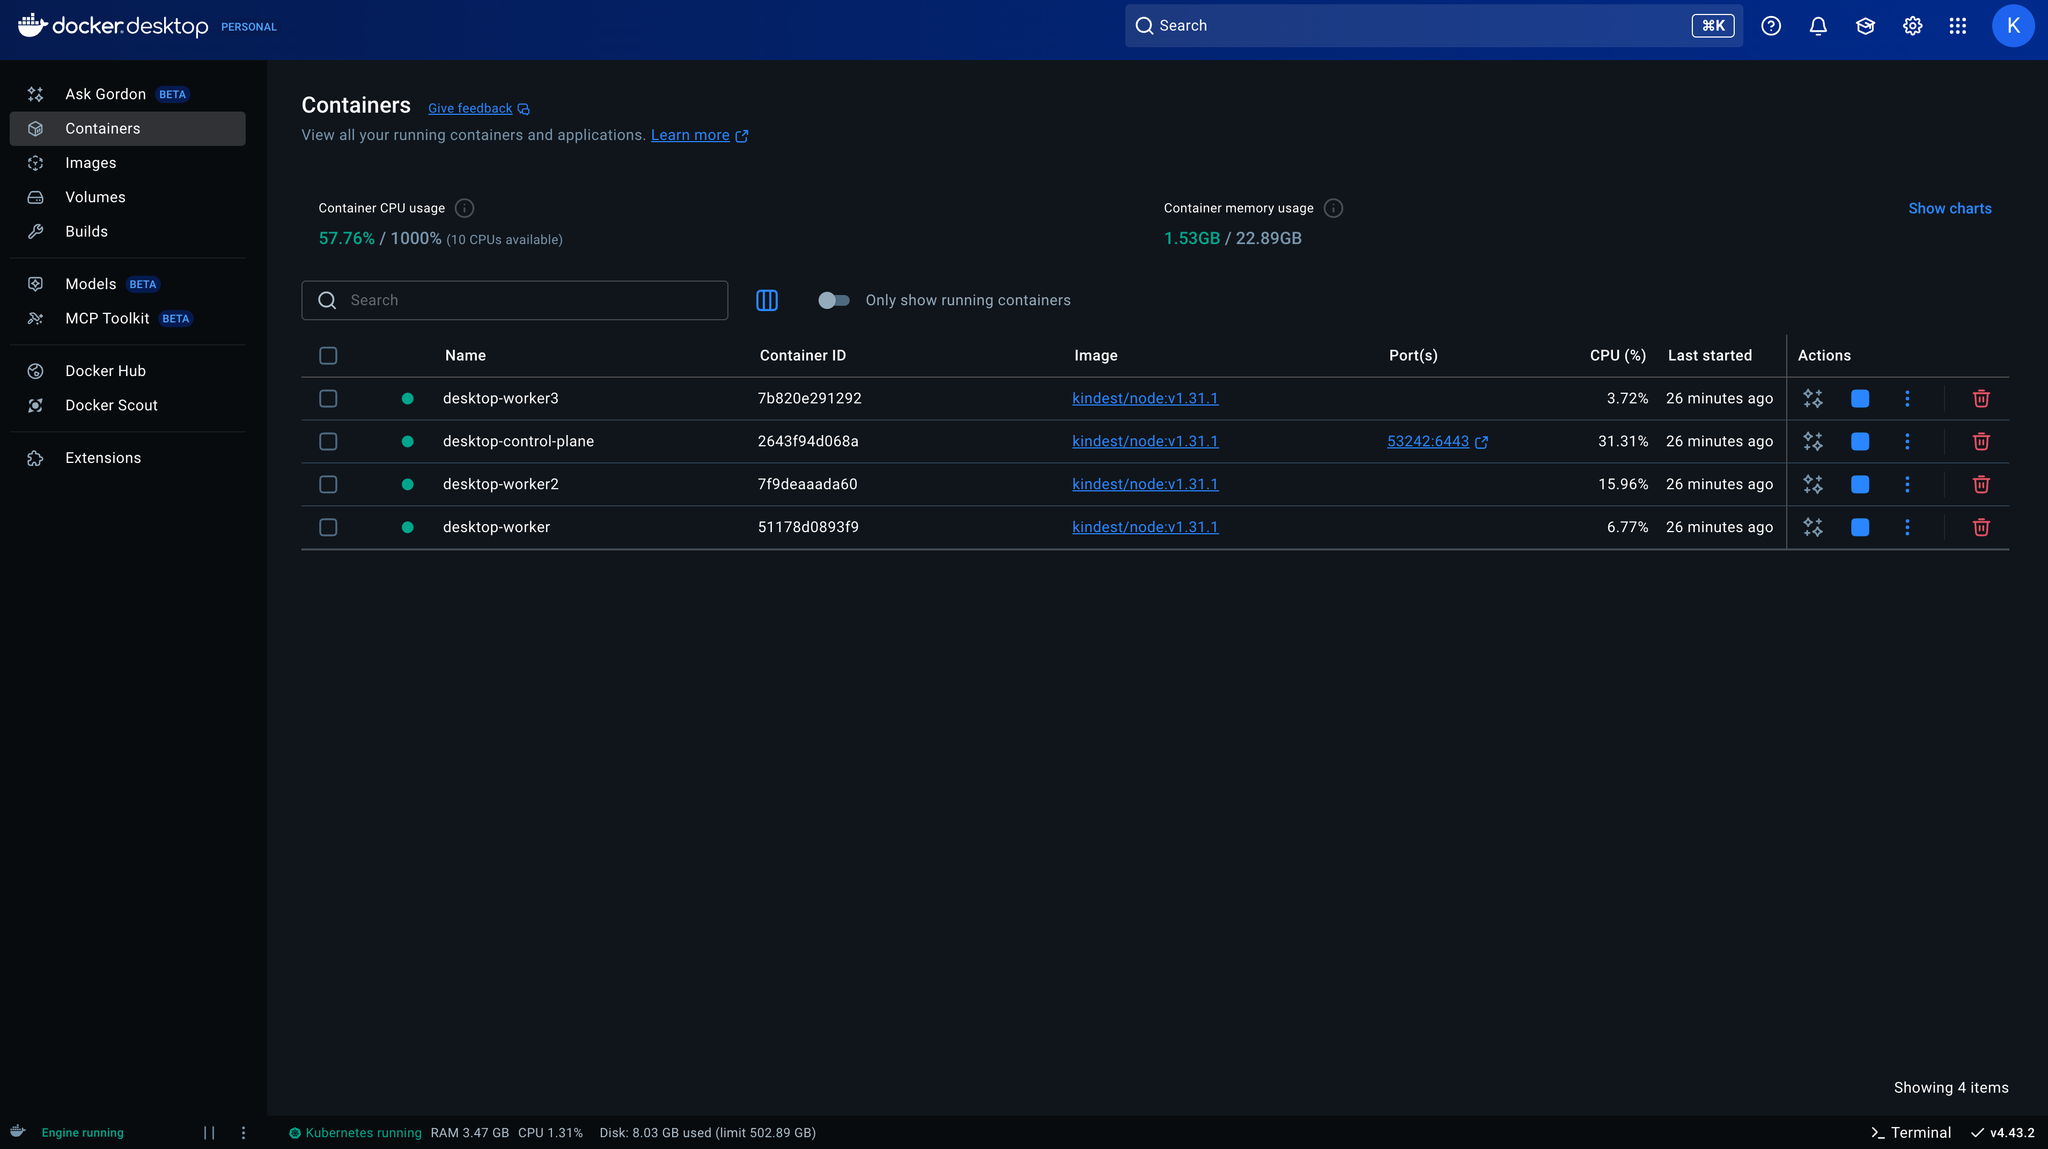The height and width of the screenshot is (1149, 2048).
Task: Check the desktop-control-plane row checkbox
Action: (328, 441)
